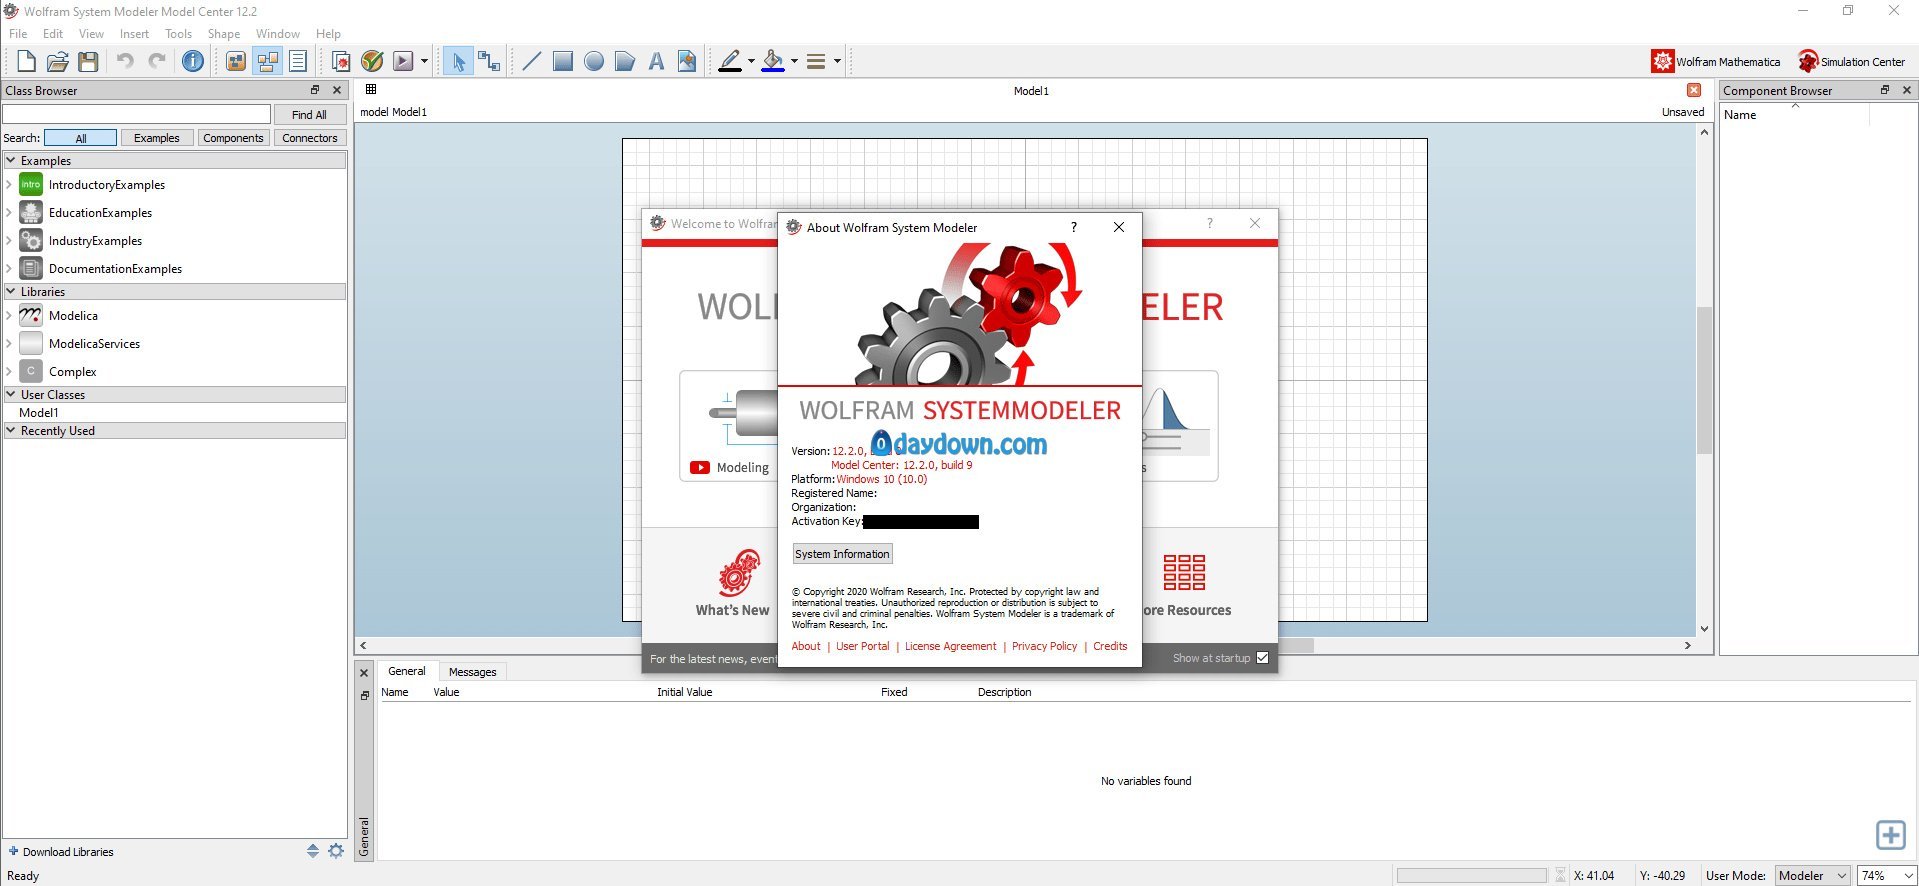Expand the IntroductoryExamples tree item
1919x886 pixels.
pyautogui.click(x=9, y=184)
